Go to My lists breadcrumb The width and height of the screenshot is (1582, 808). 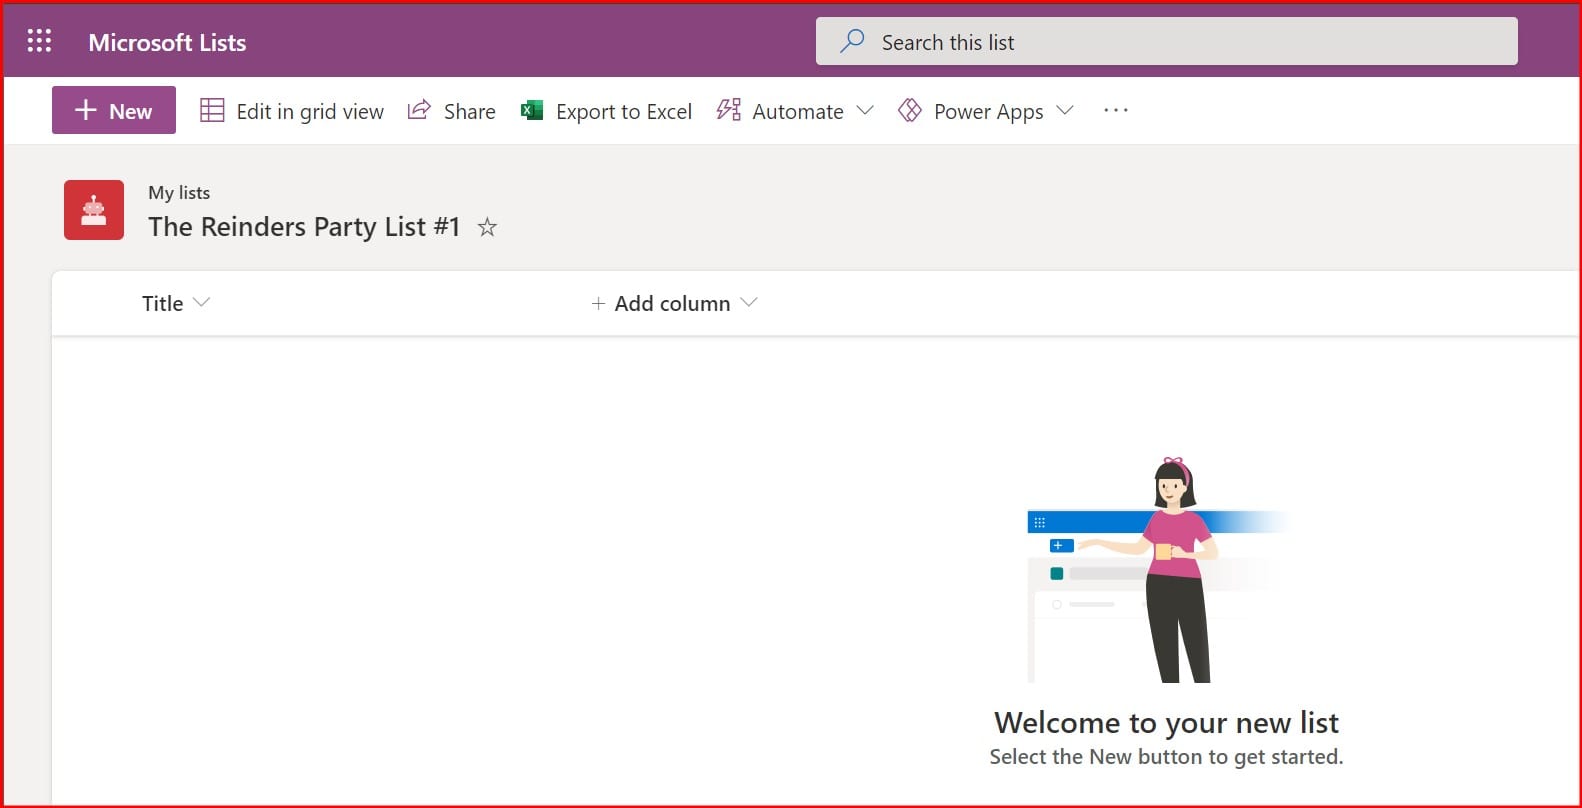pos(179,192)
